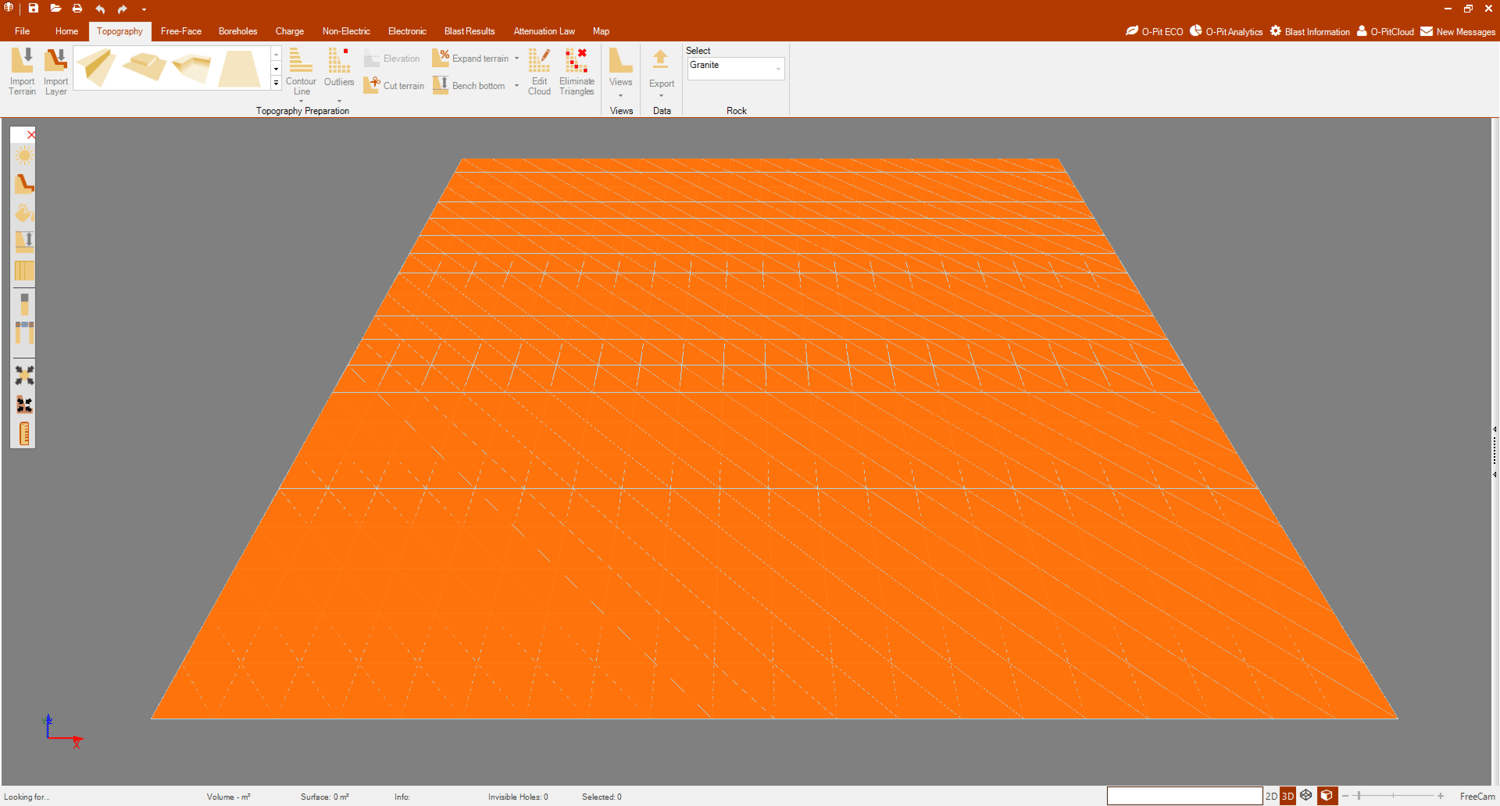Click the zoom out minus button

1345,796
